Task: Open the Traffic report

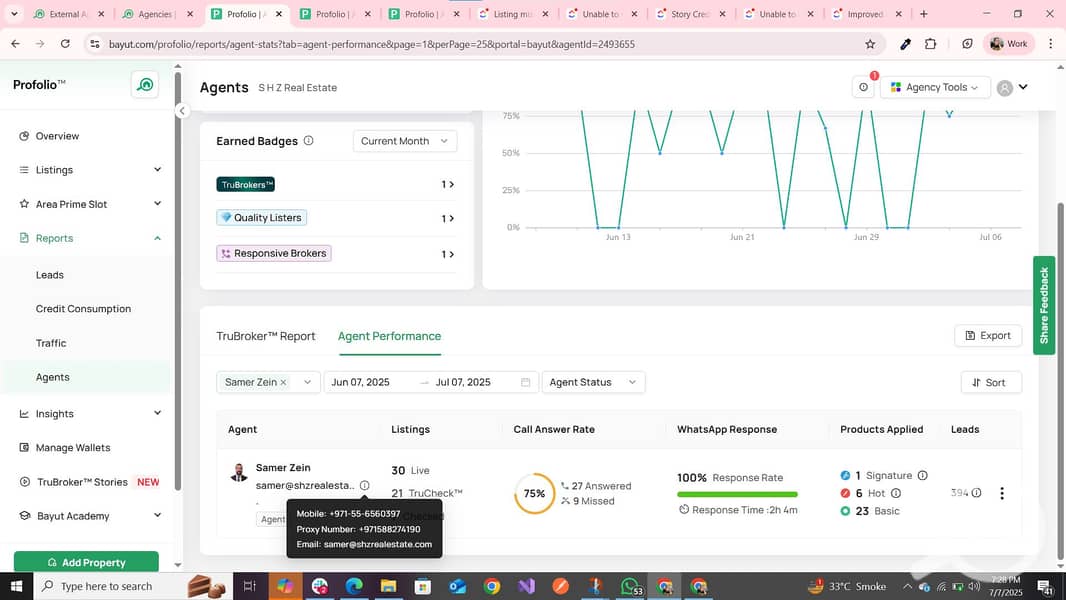Action: point(51,343)
